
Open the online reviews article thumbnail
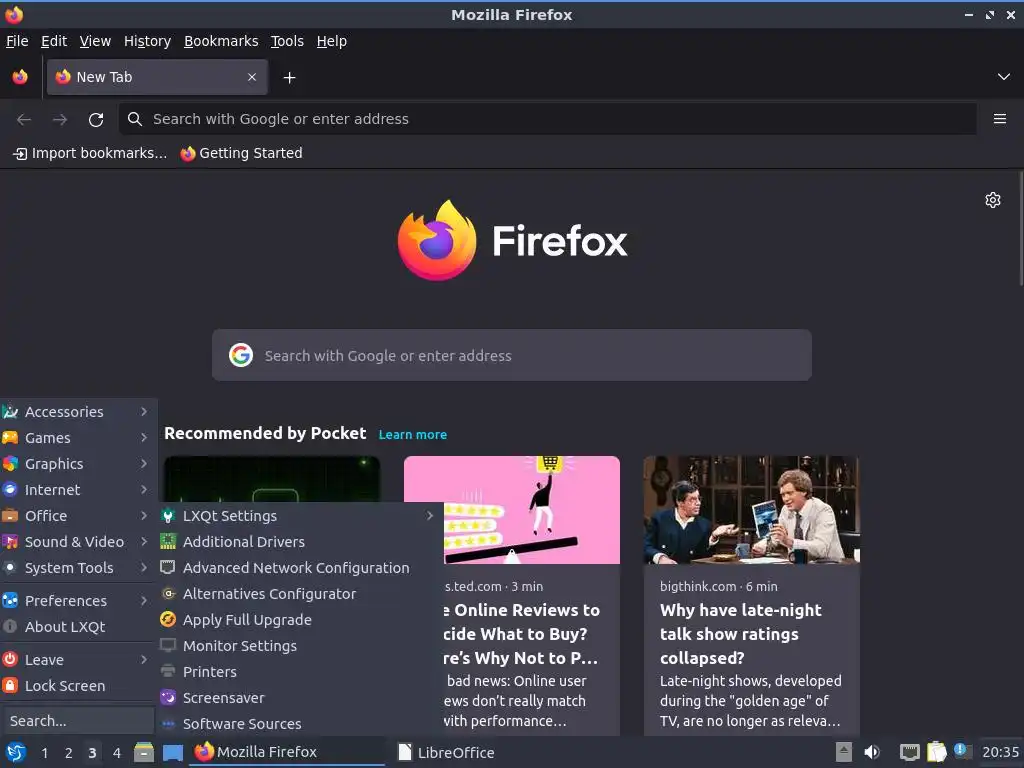(x=532, y=509)
